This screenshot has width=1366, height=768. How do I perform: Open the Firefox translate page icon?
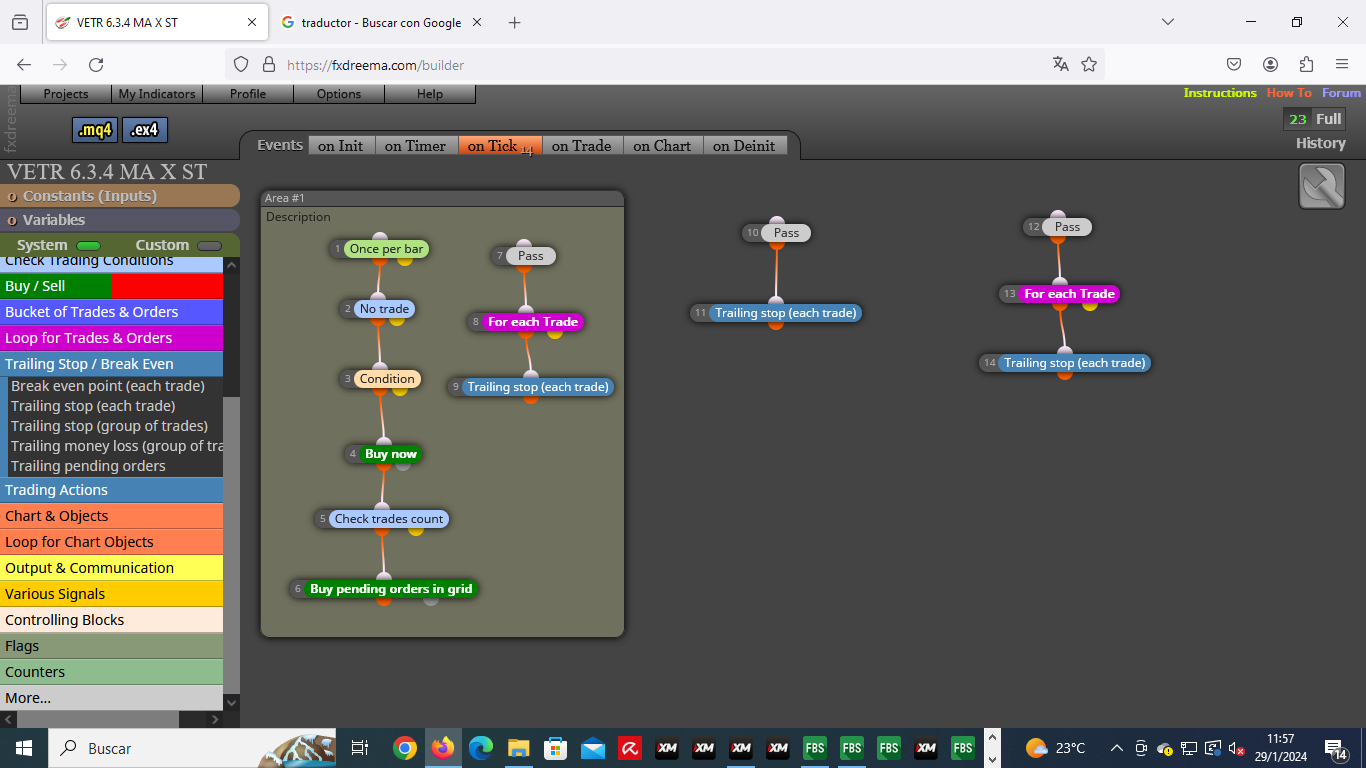(x=1061, y=64)
